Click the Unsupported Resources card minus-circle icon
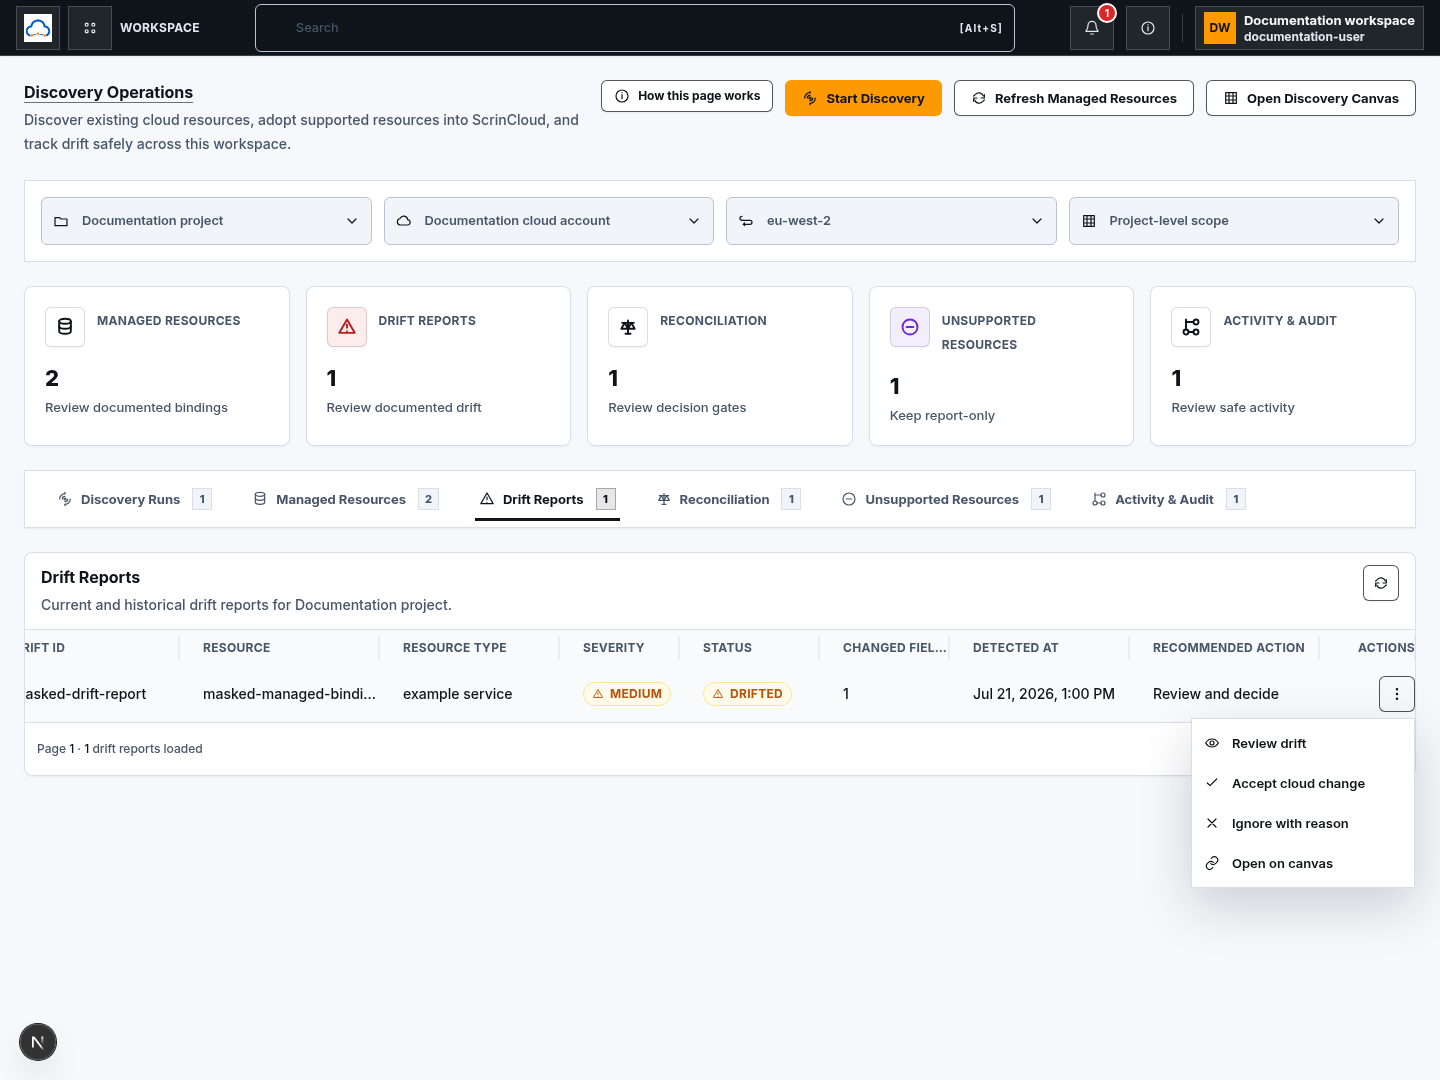Screen dimensions: 1440x1080 click(910, 327)
